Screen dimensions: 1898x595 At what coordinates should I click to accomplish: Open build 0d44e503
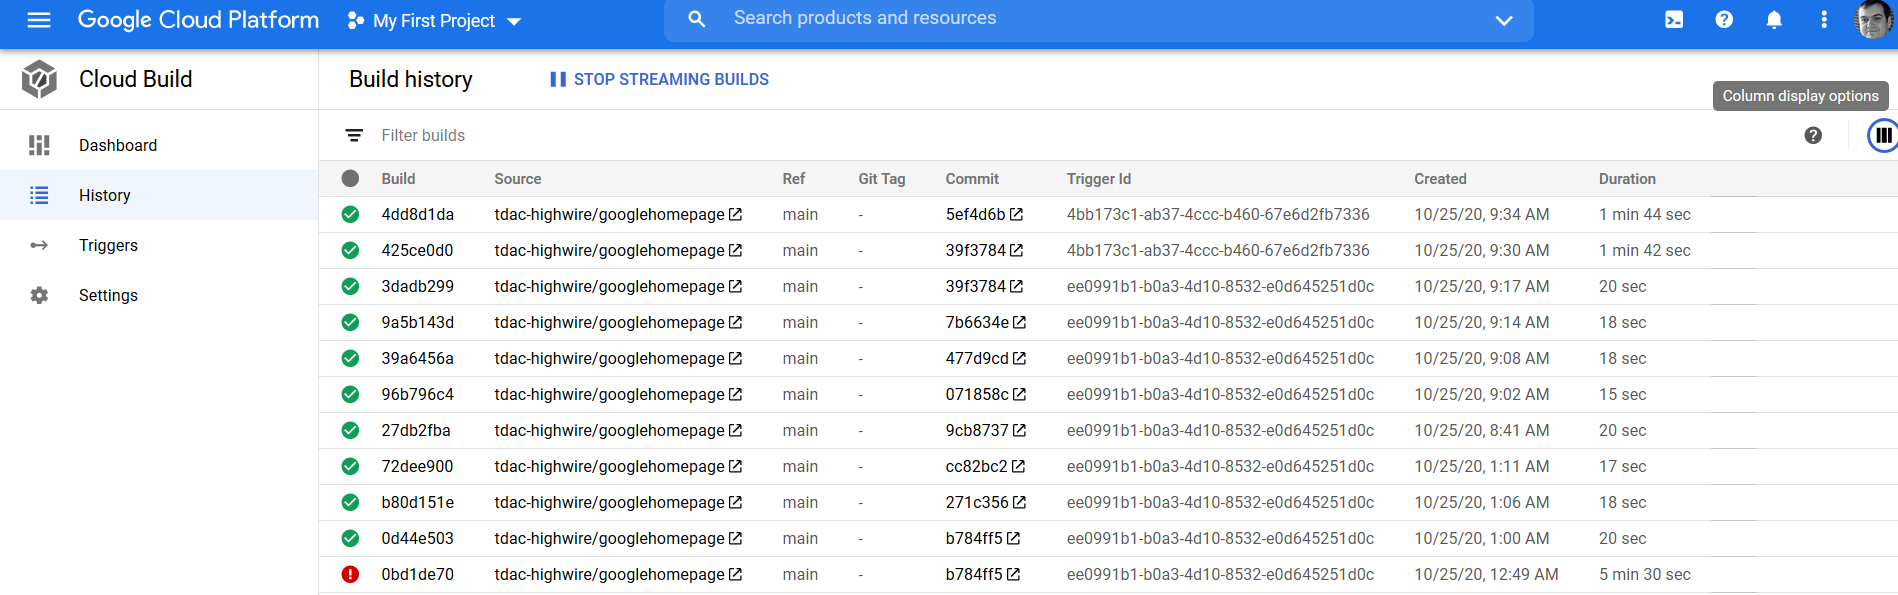coord(417,538)
